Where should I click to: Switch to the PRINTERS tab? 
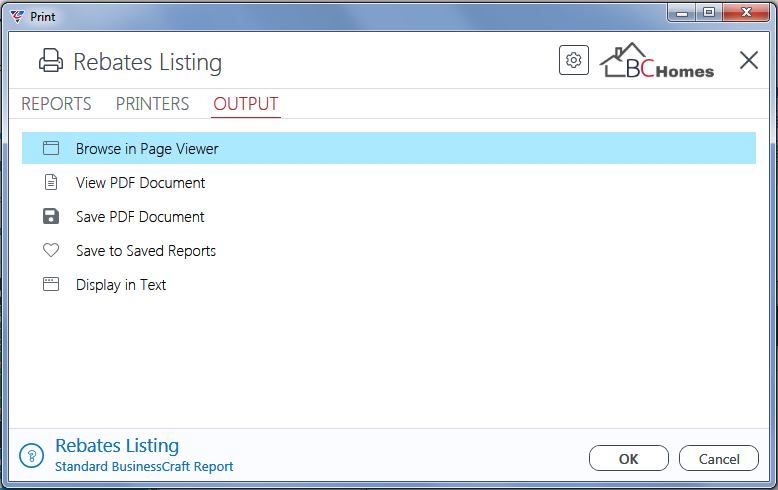click(152, 104)
